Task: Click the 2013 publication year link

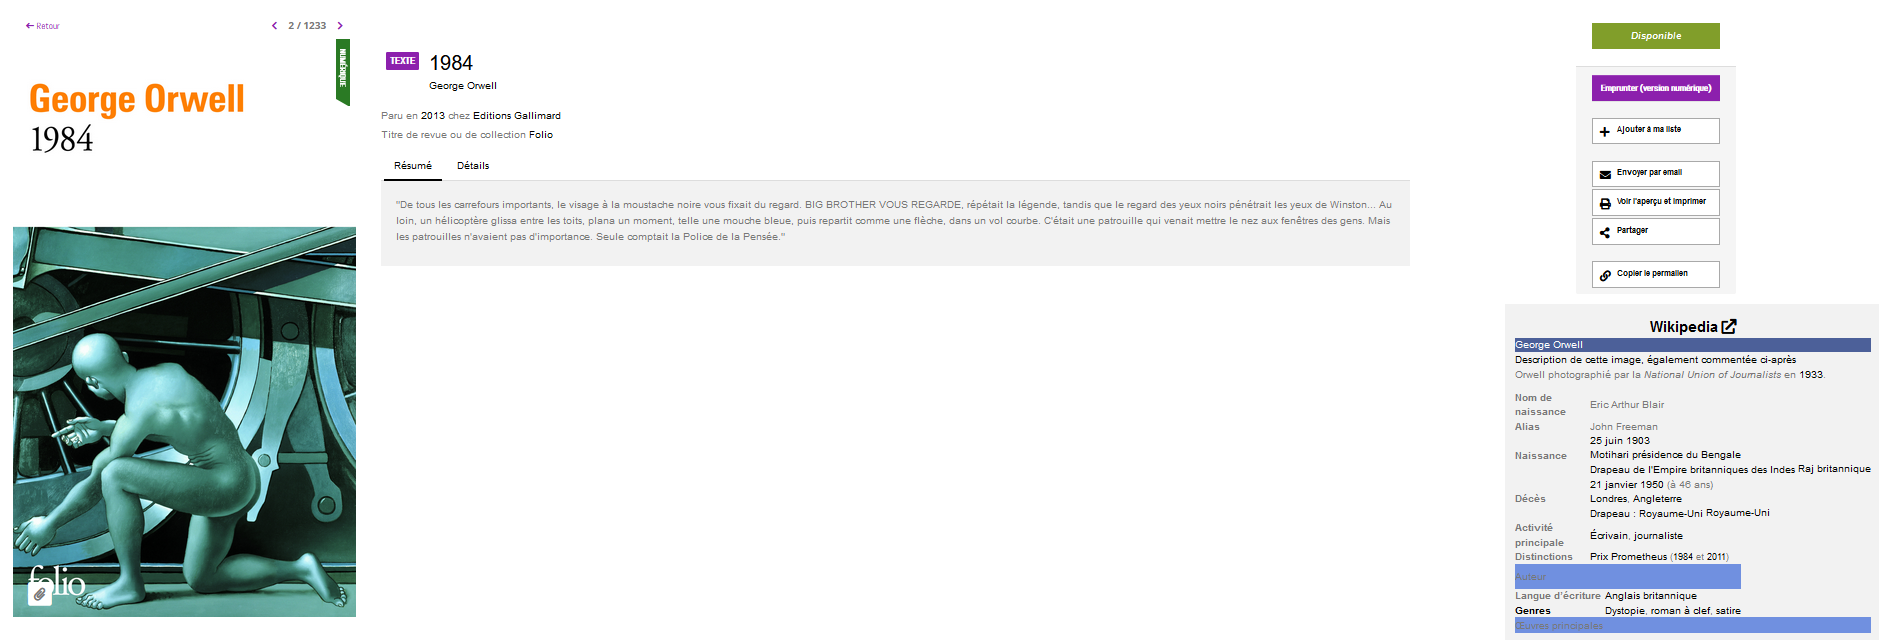Action: click(x=433, y=116)
